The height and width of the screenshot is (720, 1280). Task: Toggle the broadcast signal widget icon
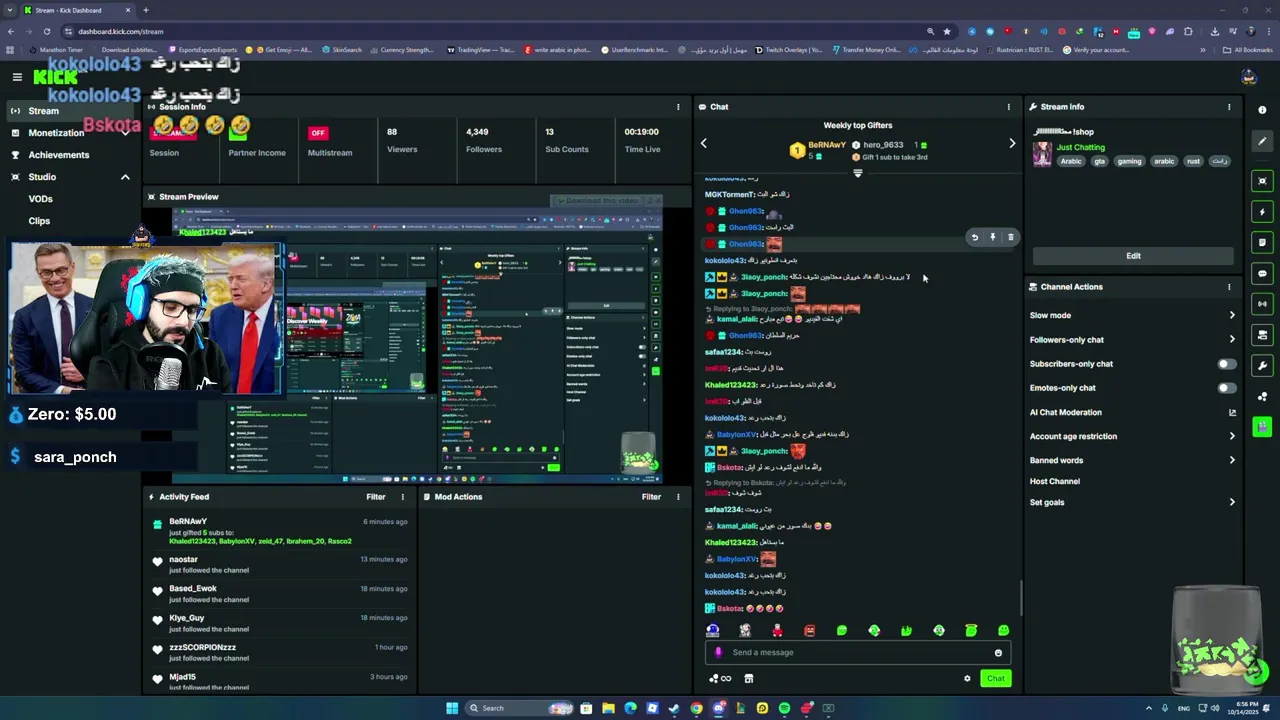(1262, 304)
